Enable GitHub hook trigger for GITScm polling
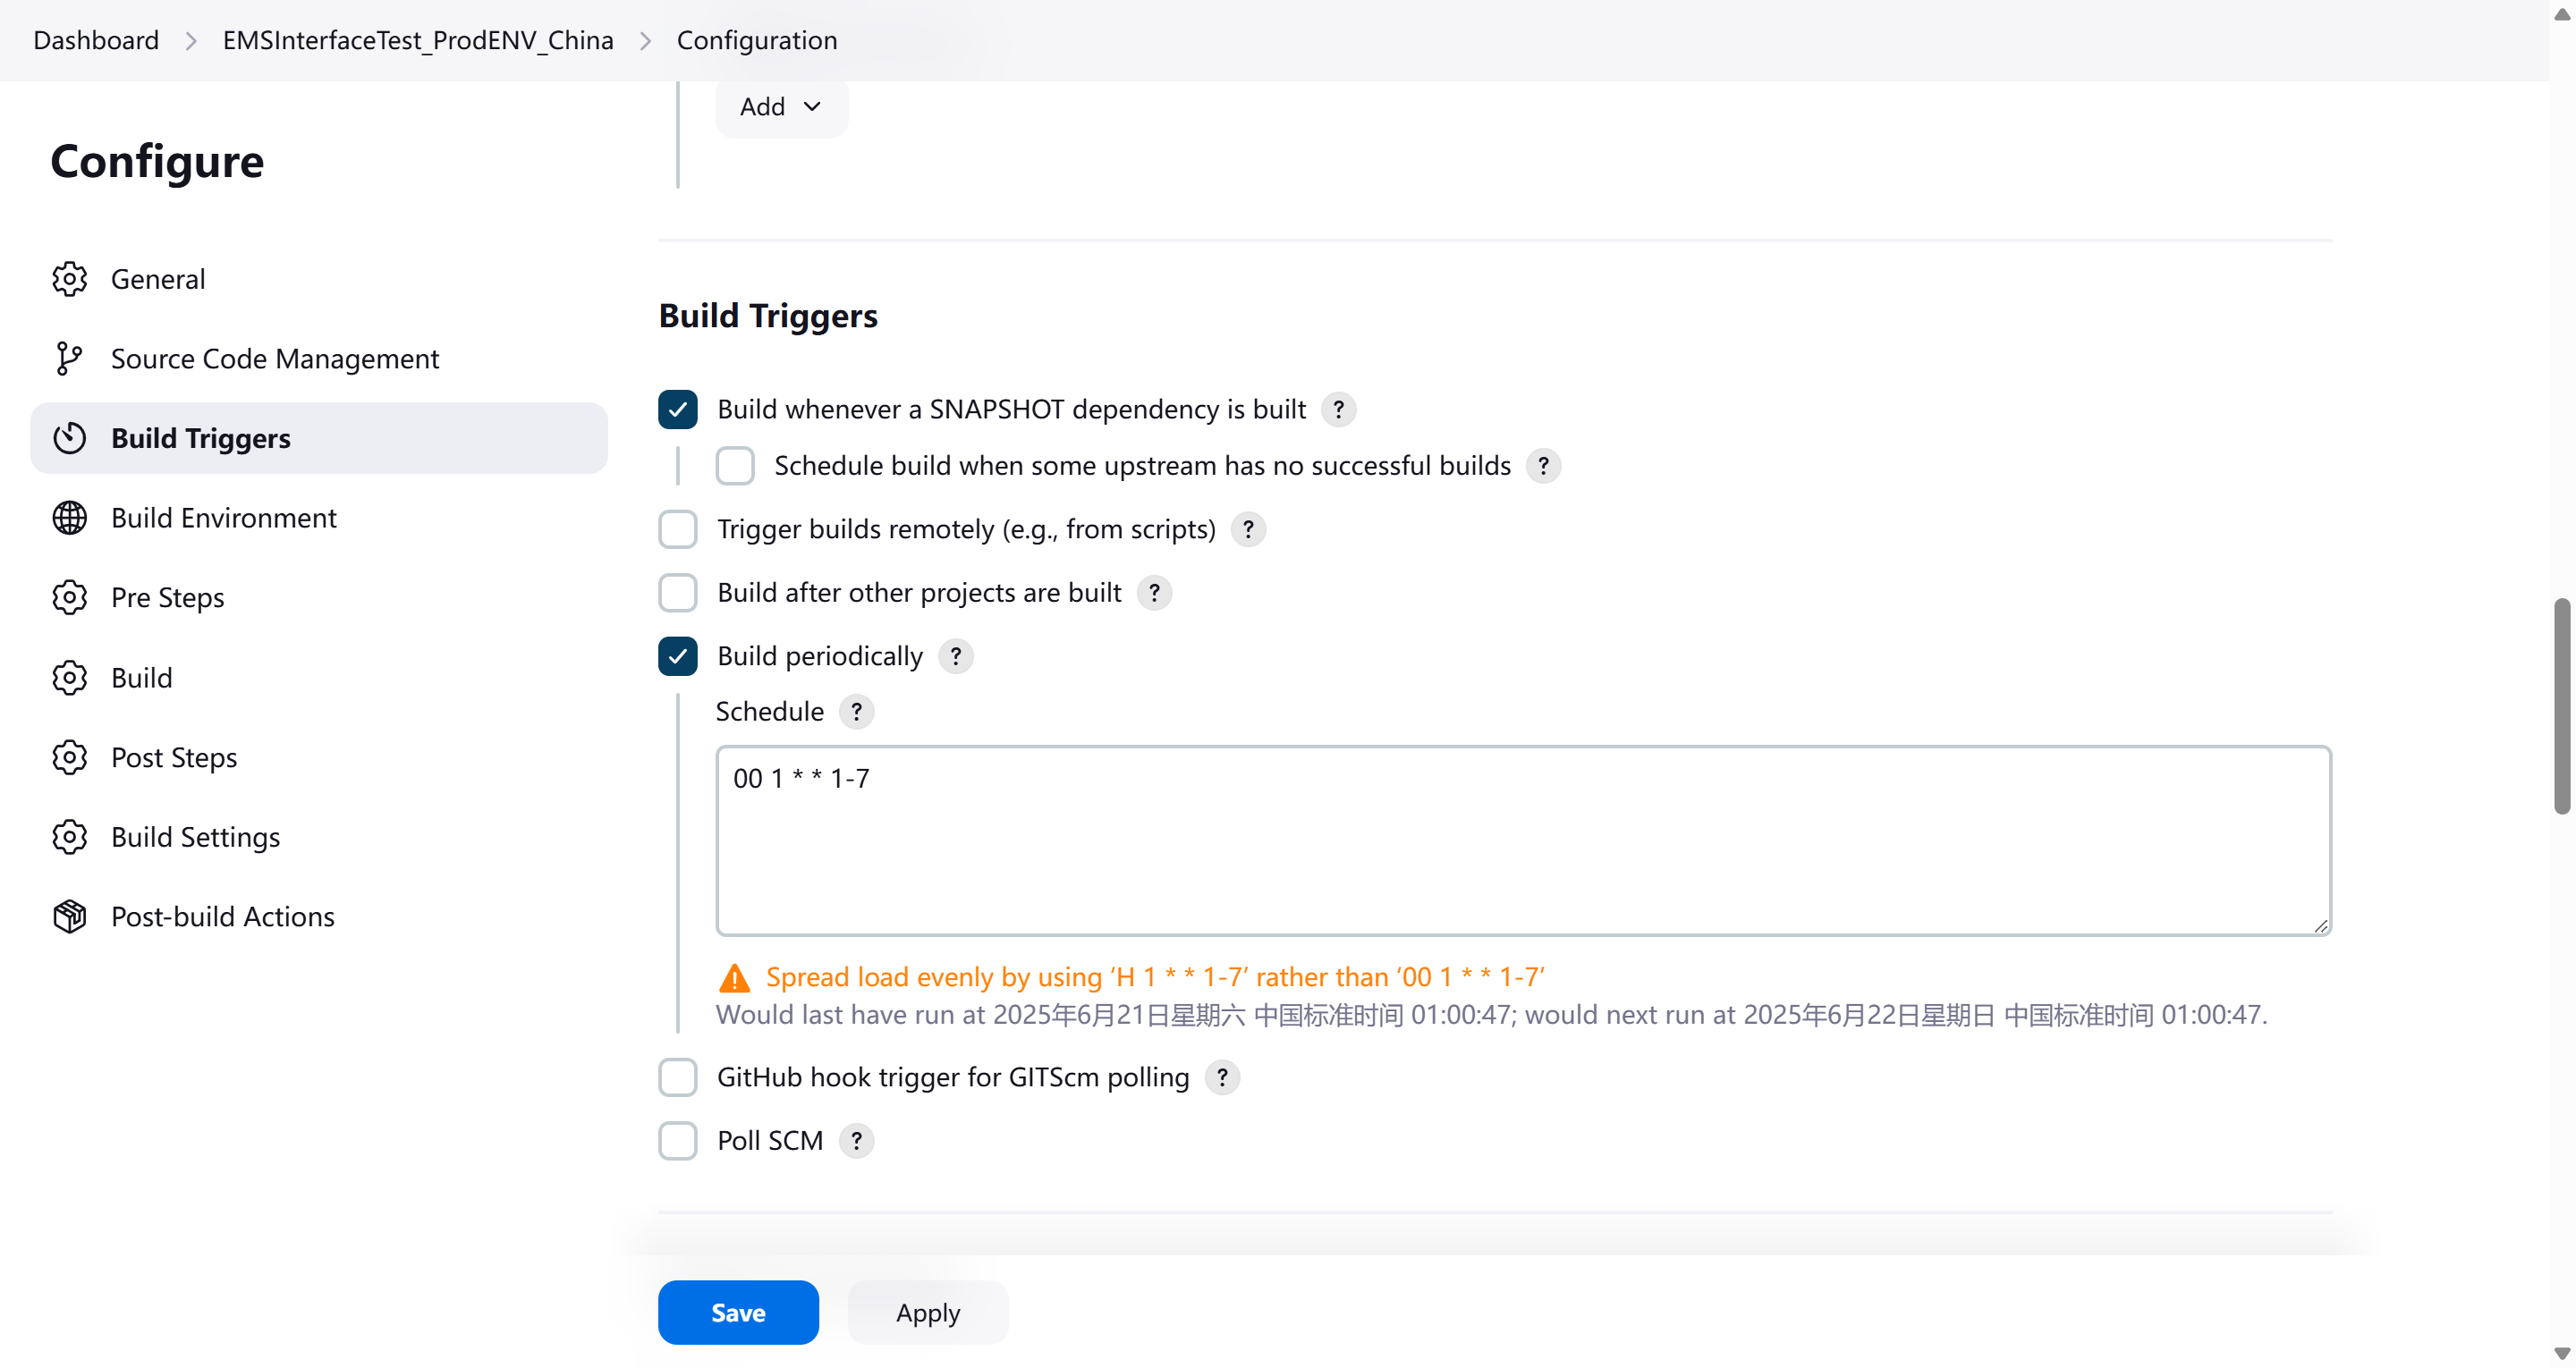 pos(677,1077)
